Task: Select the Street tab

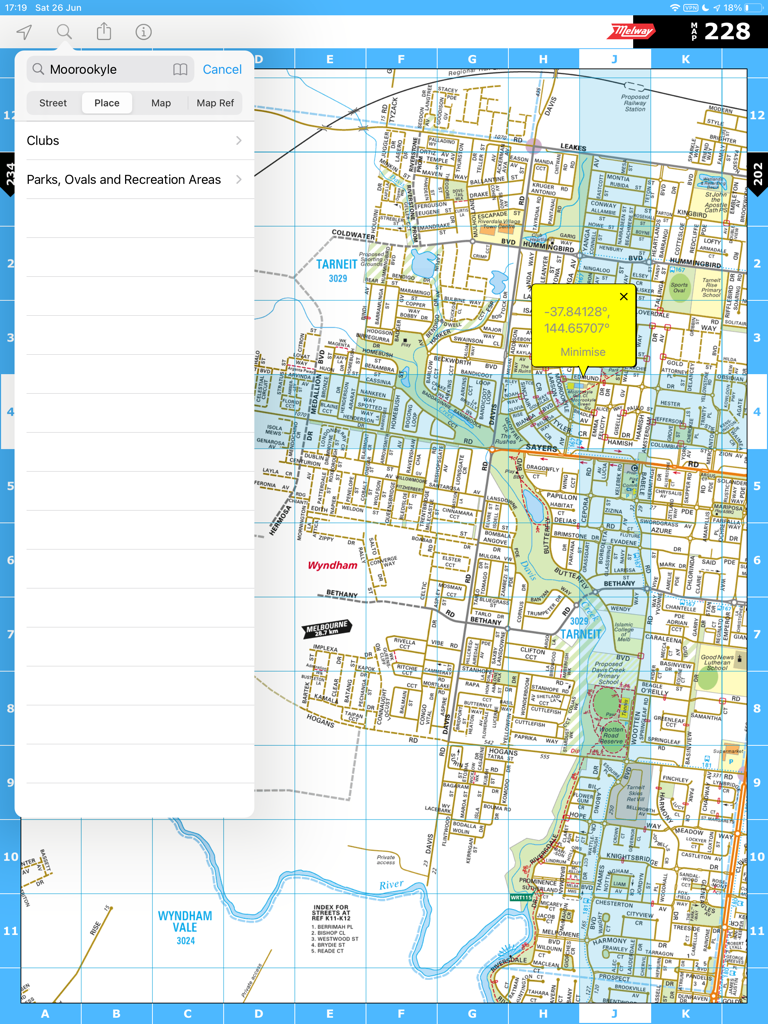Action: tap(53, 103)
